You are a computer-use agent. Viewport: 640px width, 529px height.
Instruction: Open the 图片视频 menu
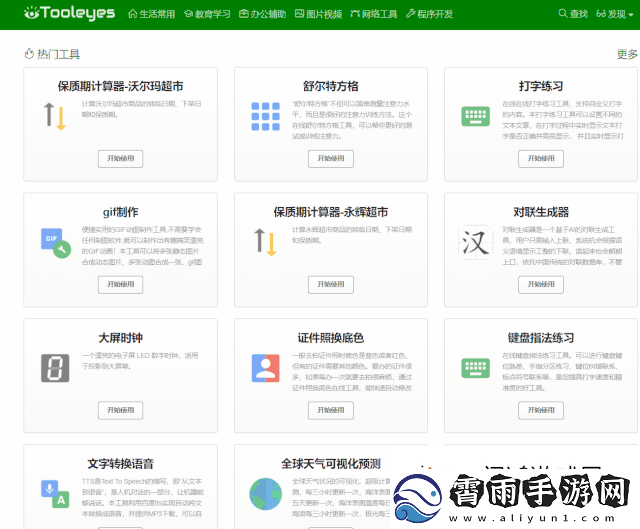click(318, 14)
